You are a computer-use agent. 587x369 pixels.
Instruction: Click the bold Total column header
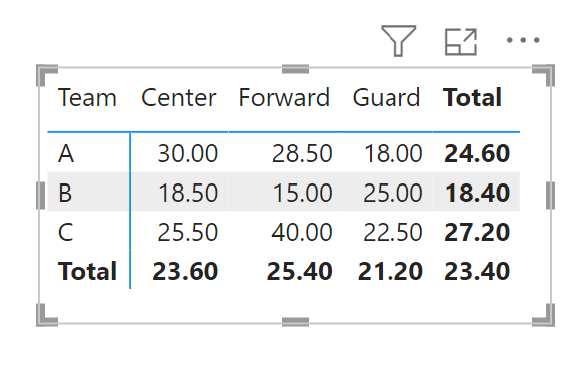(472, 98)
